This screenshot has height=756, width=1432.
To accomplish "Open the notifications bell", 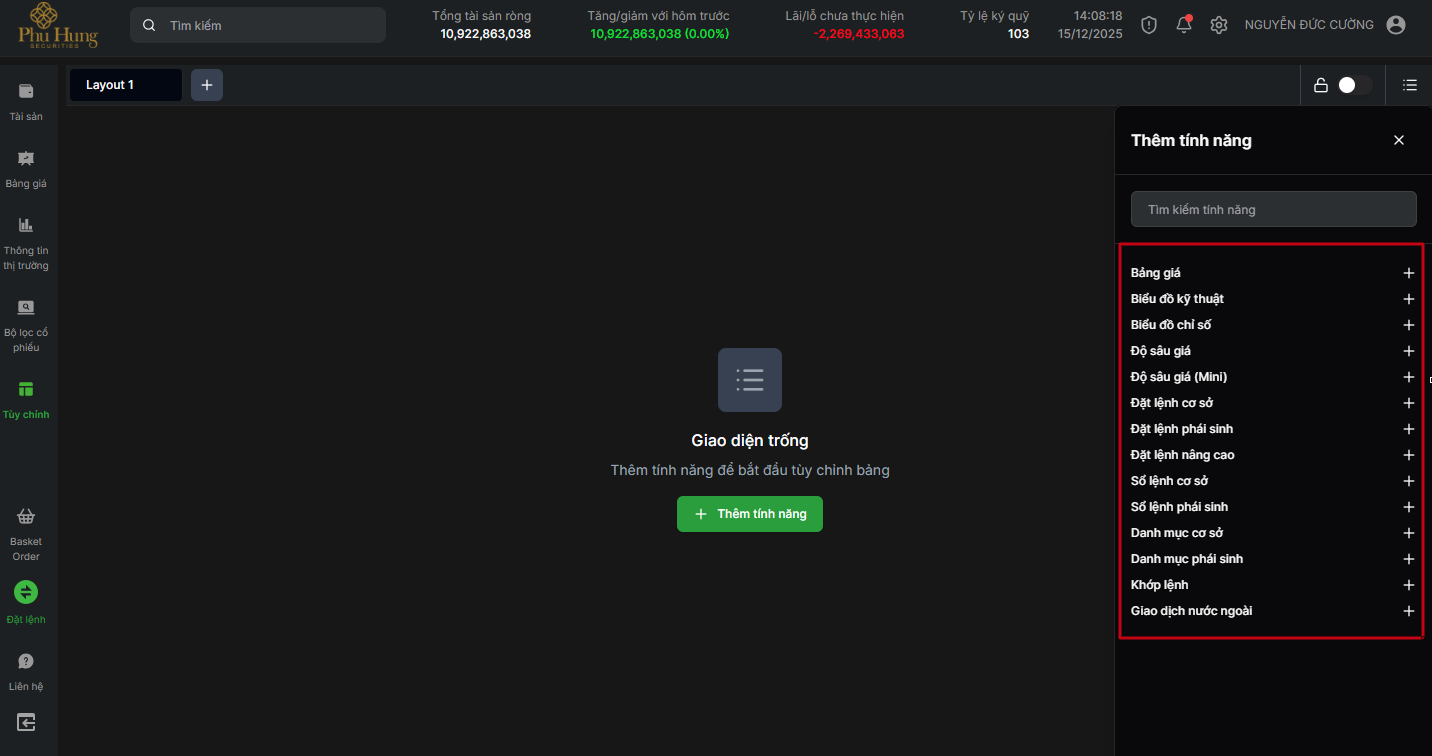I will coord(1184,25).
